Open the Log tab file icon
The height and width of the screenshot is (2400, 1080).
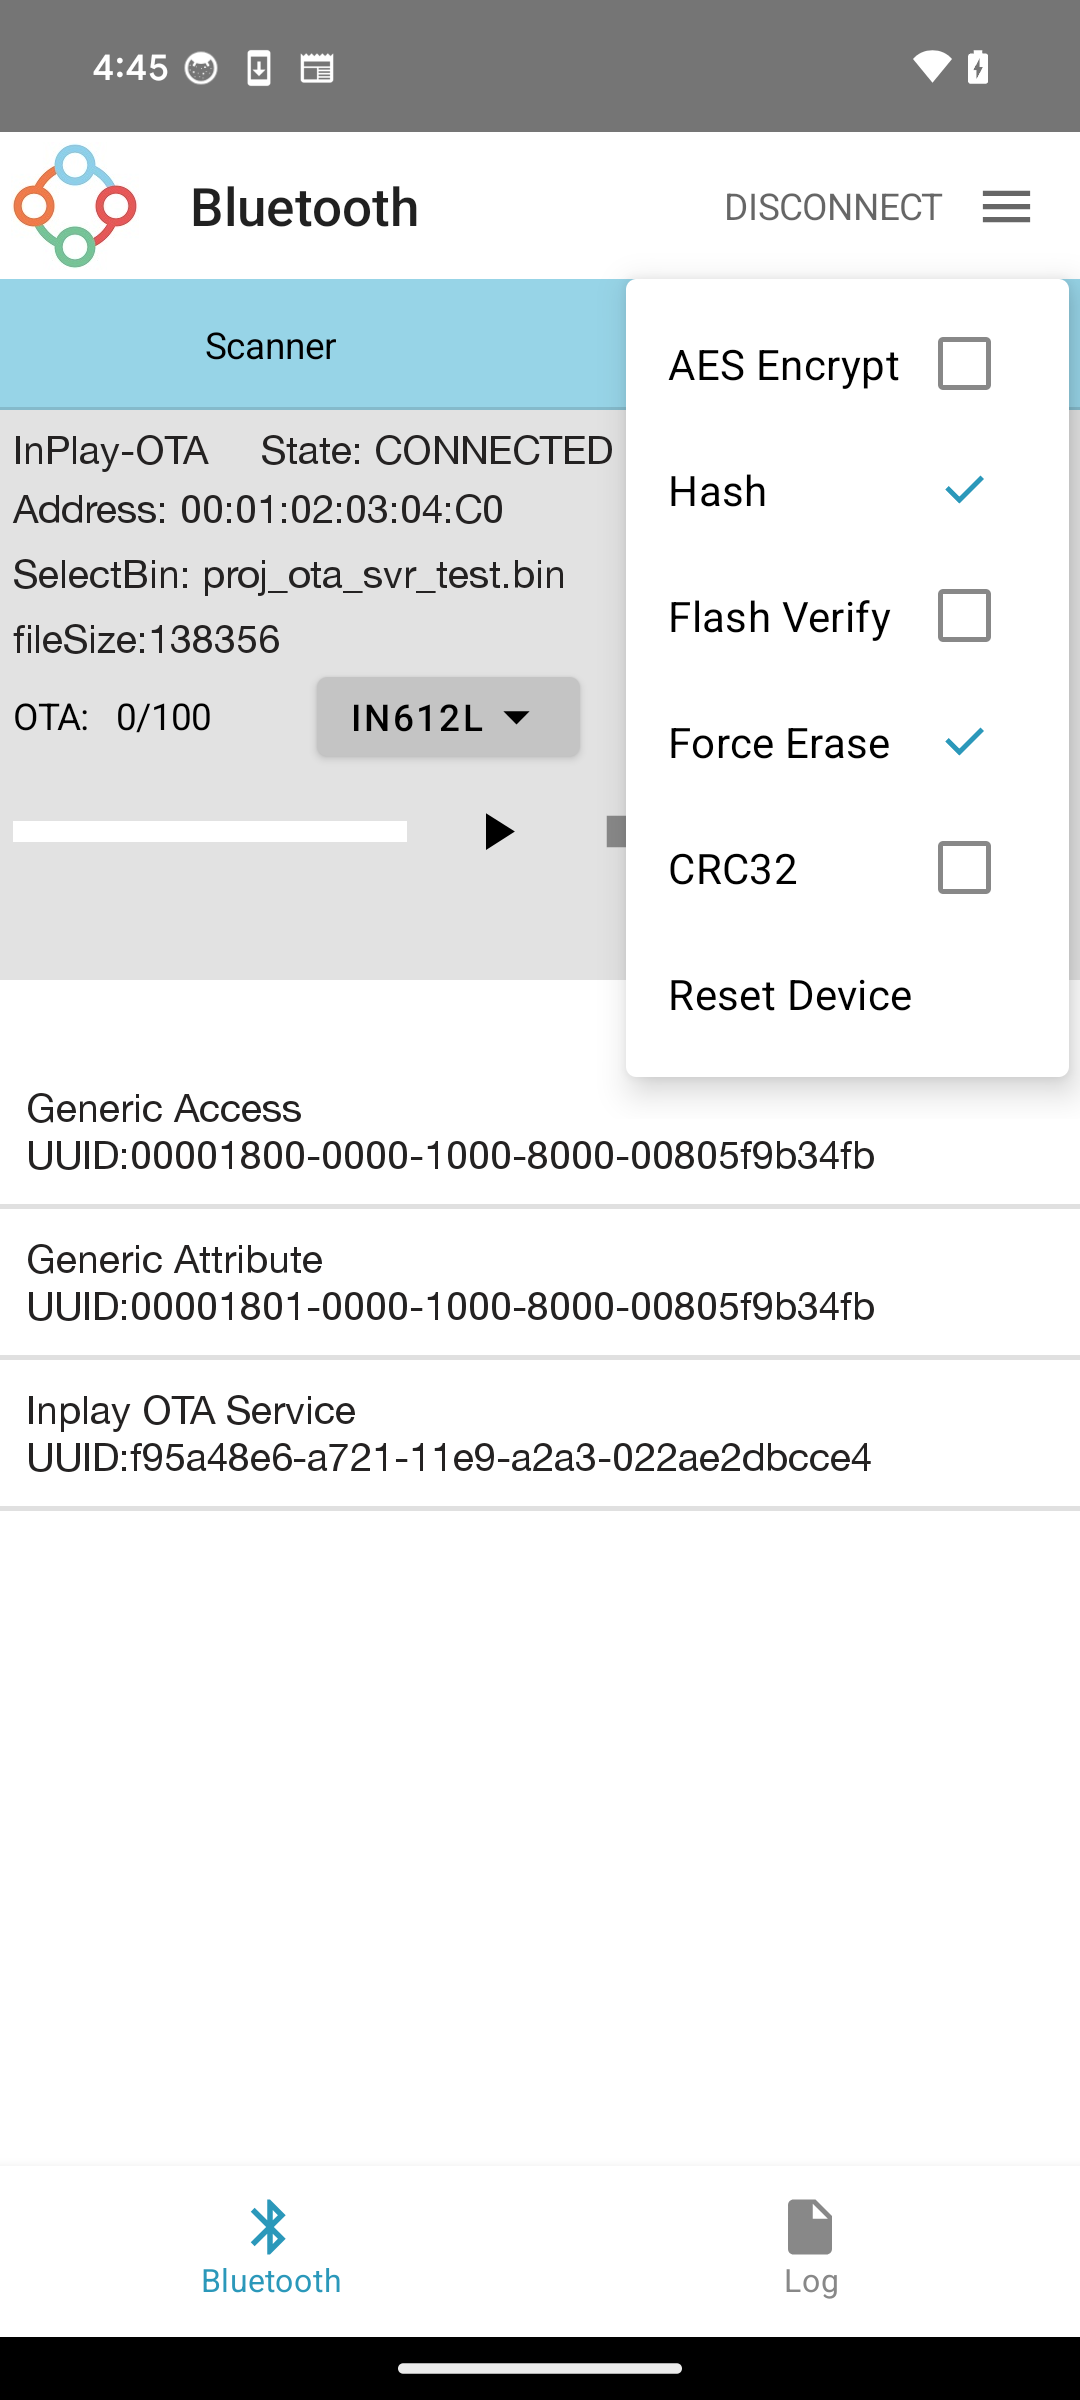810,2227
